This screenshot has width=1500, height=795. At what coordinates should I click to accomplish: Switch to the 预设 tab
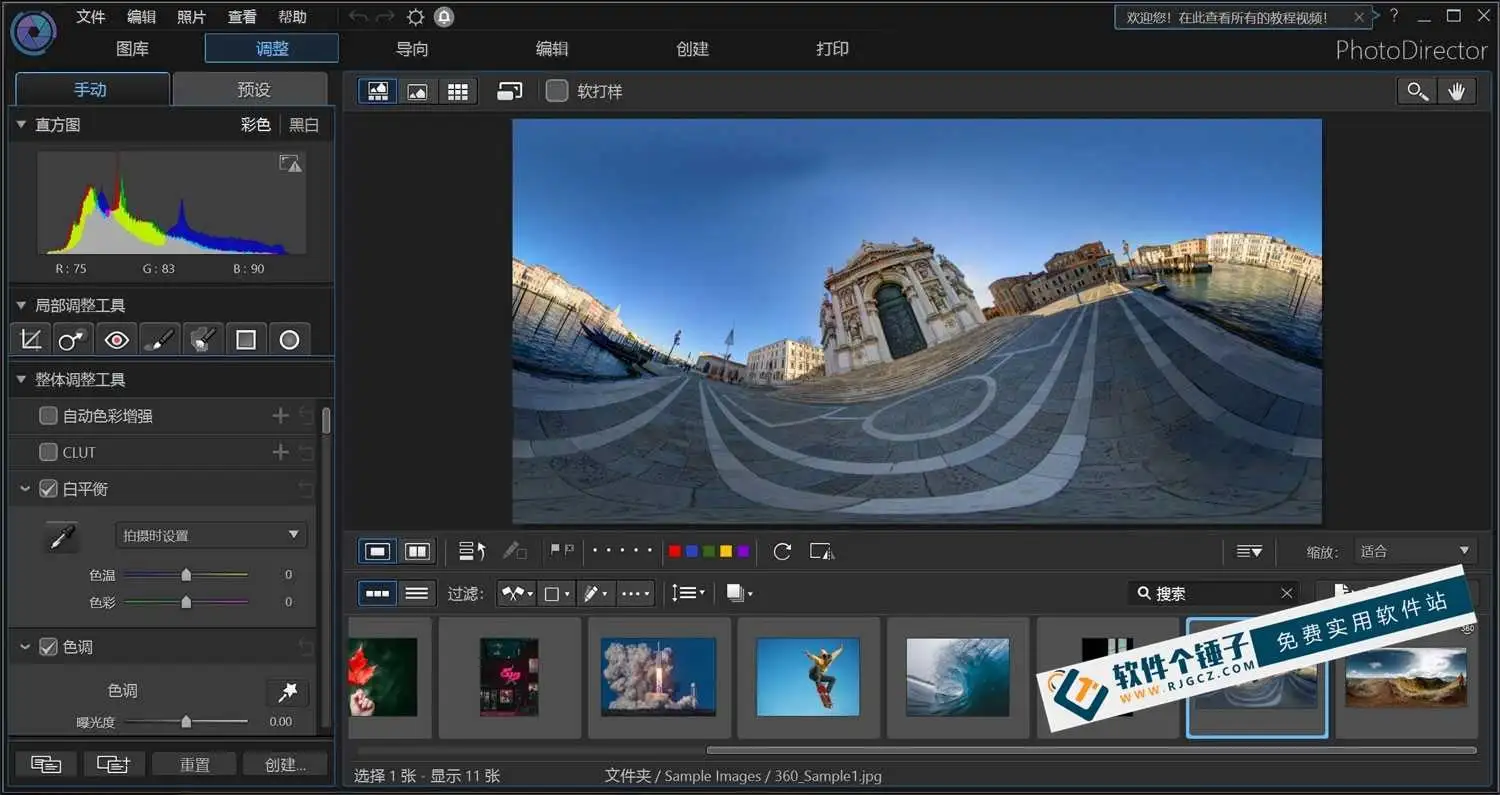[250, 89]
